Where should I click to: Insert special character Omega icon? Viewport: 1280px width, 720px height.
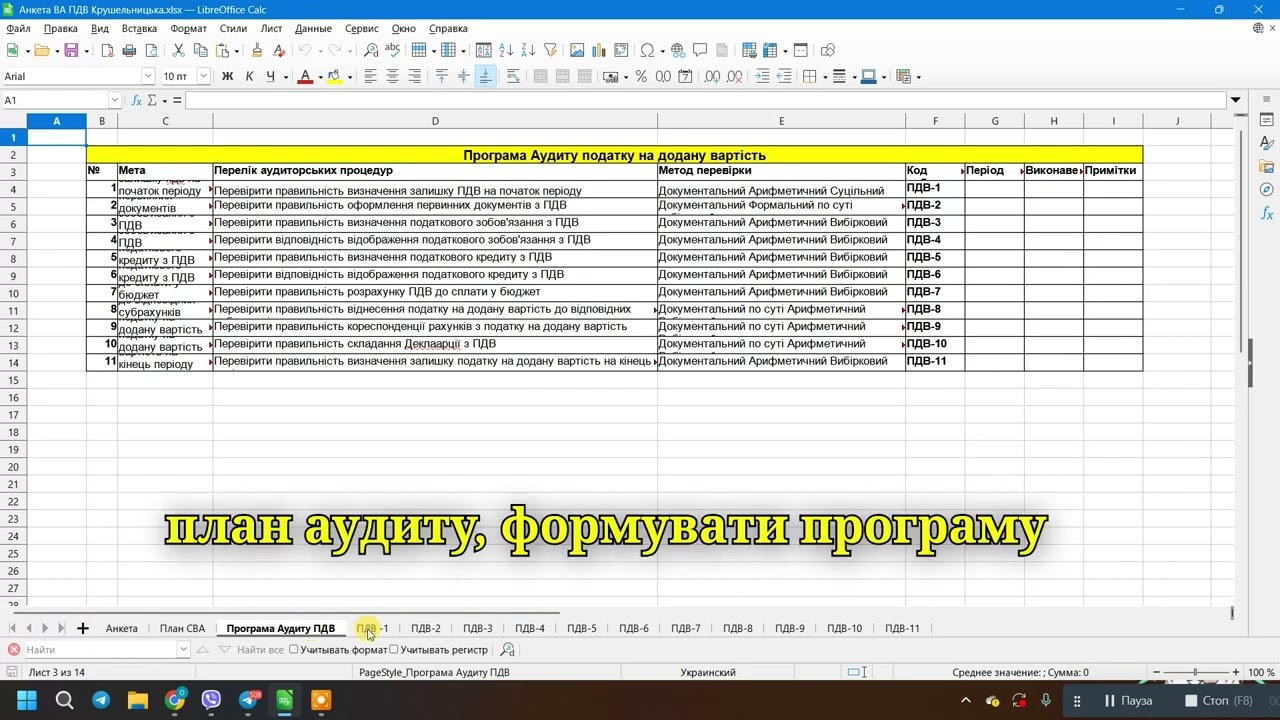point(647,50)
